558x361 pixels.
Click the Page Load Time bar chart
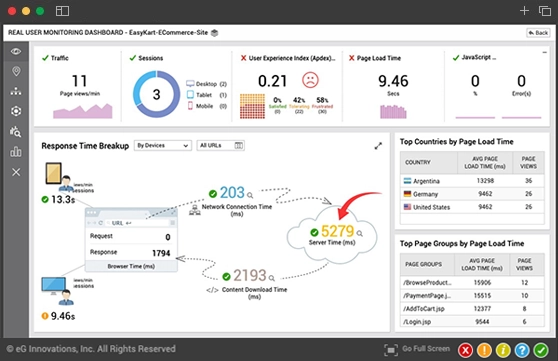pos(393,111)
